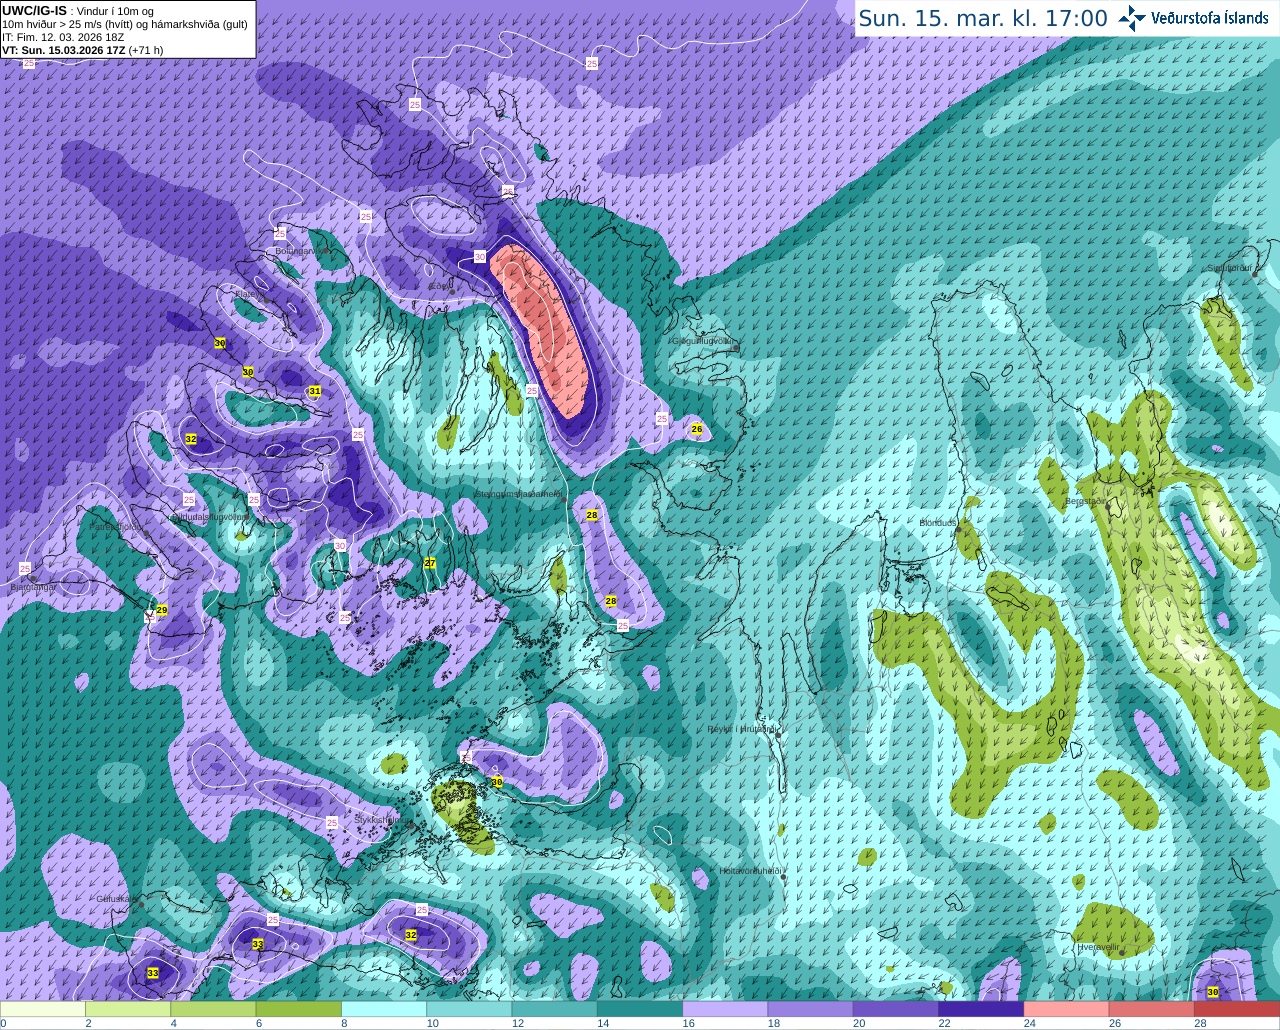Click the Gufuskálar station label
Screen dimensions: 1280x1030
click(x=115, y=898)
